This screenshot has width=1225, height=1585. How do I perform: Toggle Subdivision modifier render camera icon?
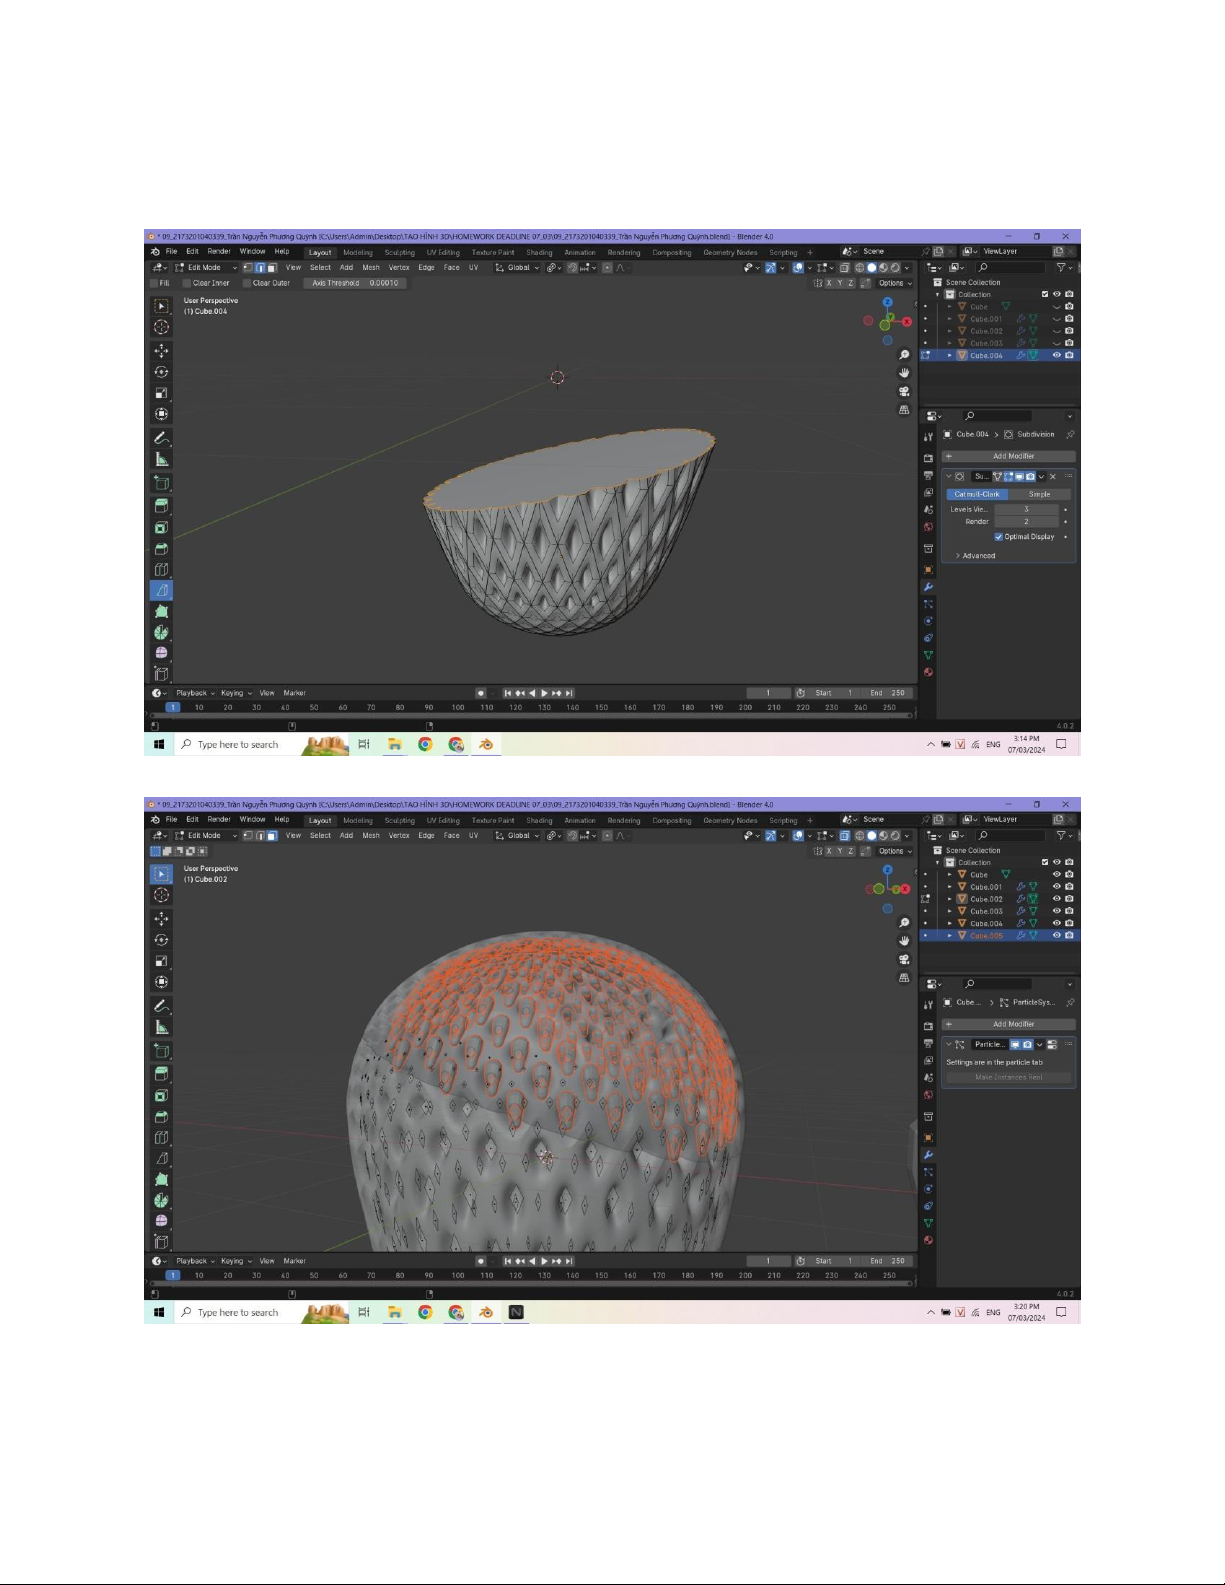(1030, 477)
